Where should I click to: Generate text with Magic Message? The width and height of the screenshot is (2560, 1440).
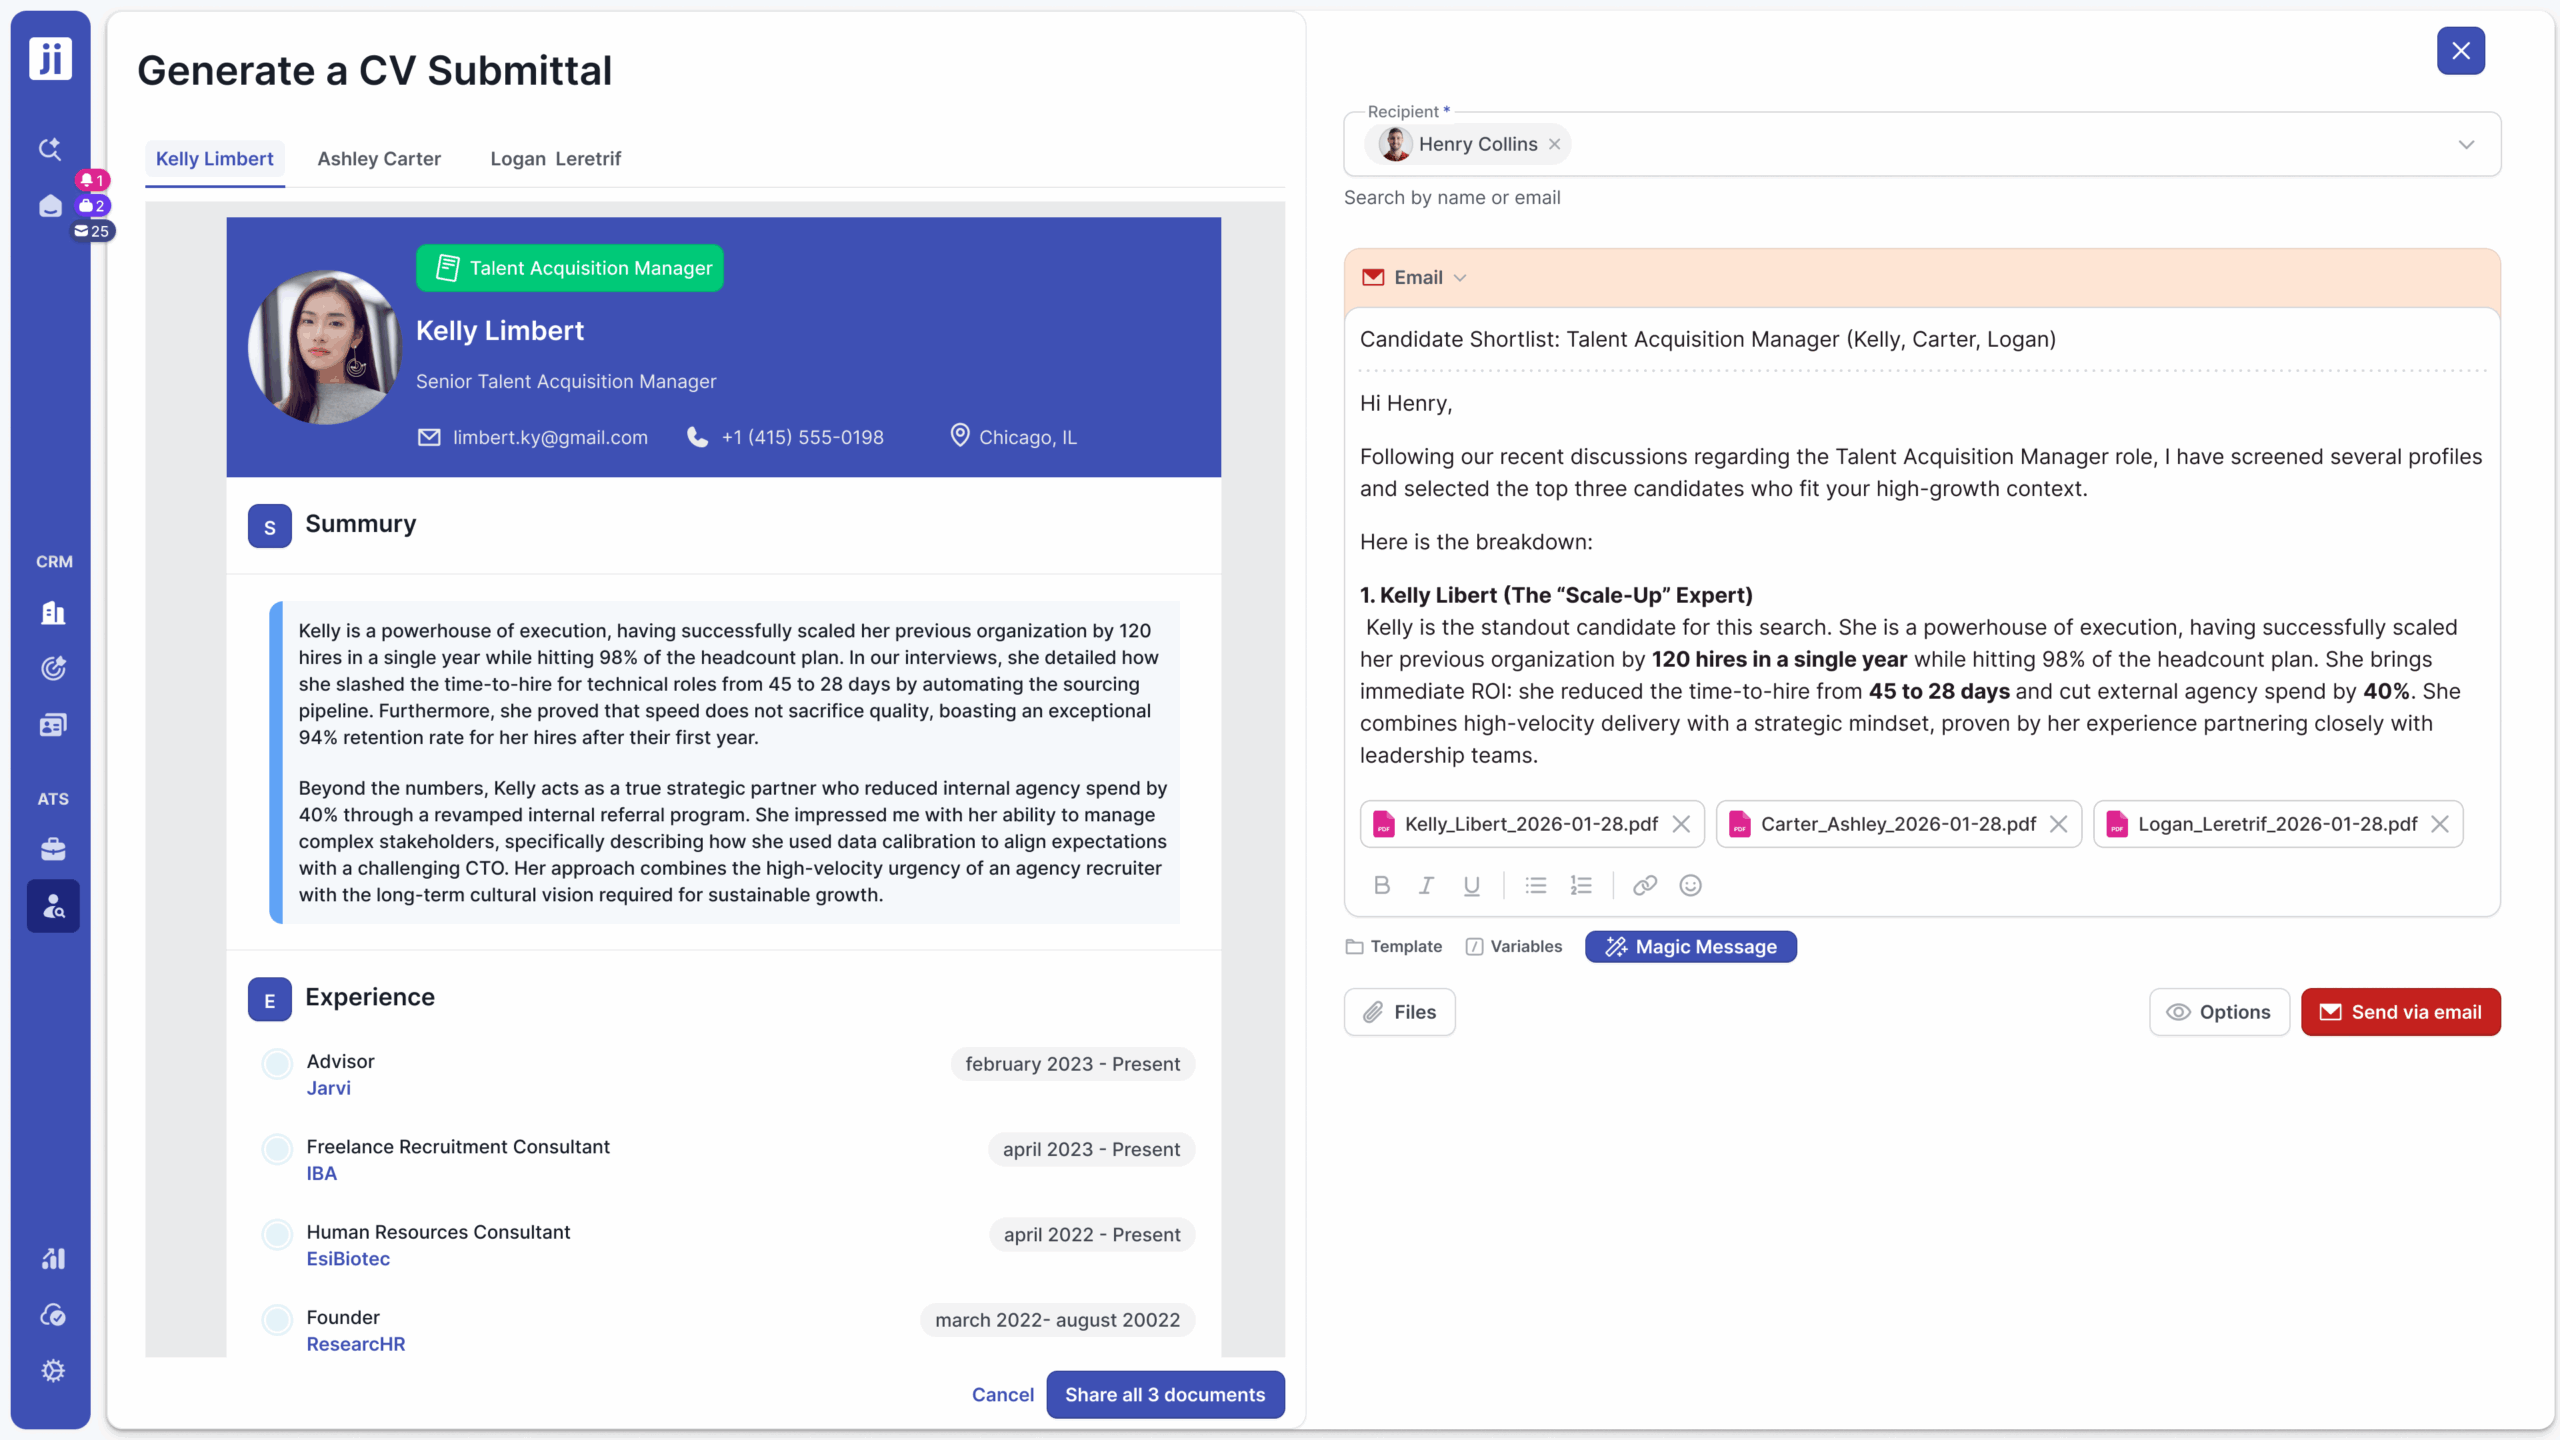(1690, 947)
